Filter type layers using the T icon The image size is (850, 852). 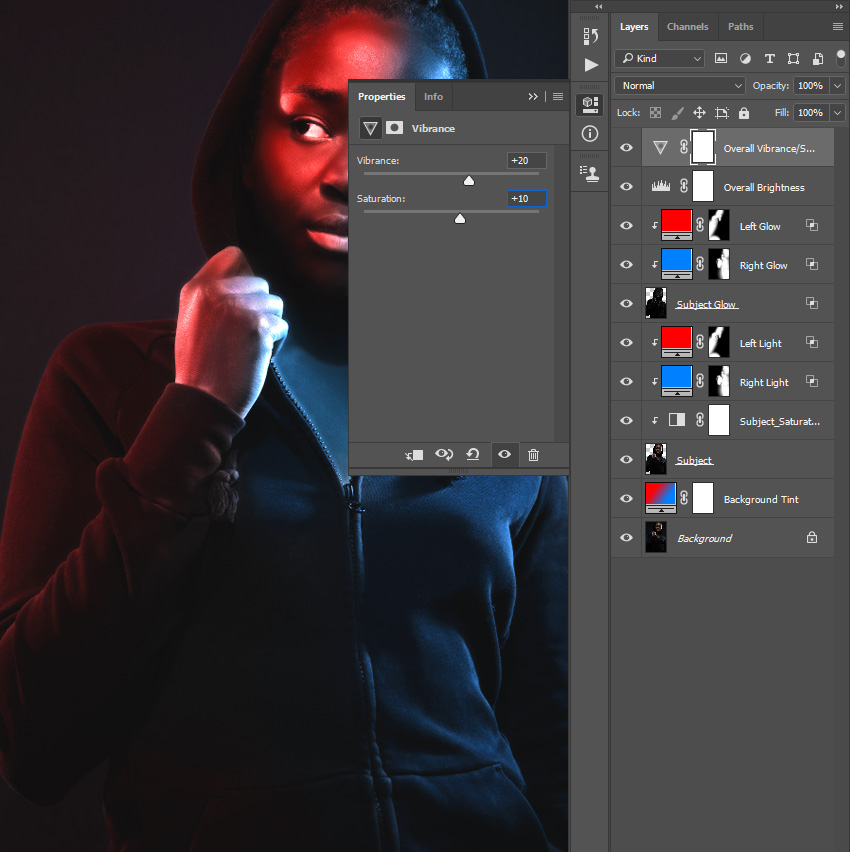769,58
